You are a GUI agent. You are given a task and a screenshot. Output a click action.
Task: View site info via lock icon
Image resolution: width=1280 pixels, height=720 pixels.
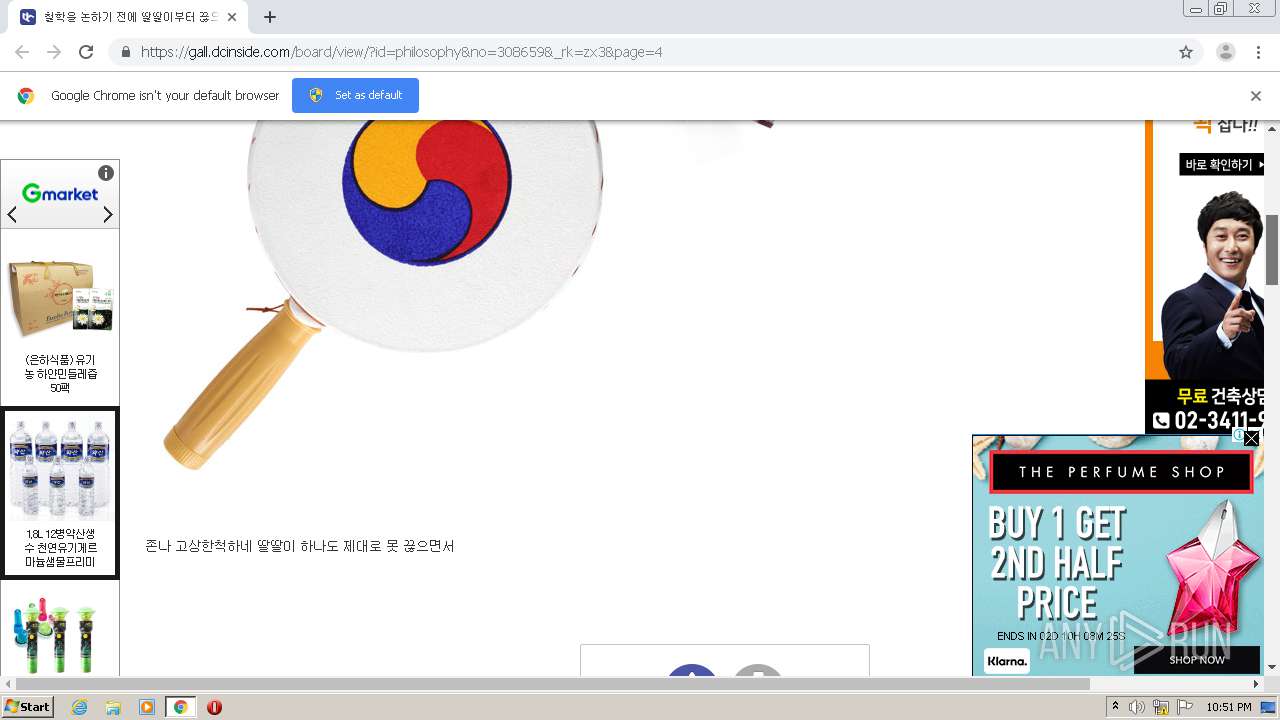pyautogui.click(x=125, y=52)
